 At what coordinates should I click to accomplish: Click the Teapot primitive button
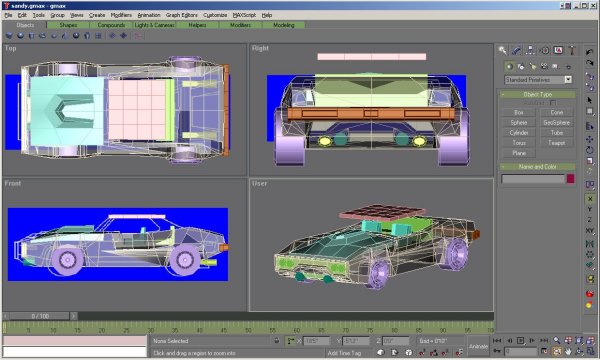tap(556, 143)
